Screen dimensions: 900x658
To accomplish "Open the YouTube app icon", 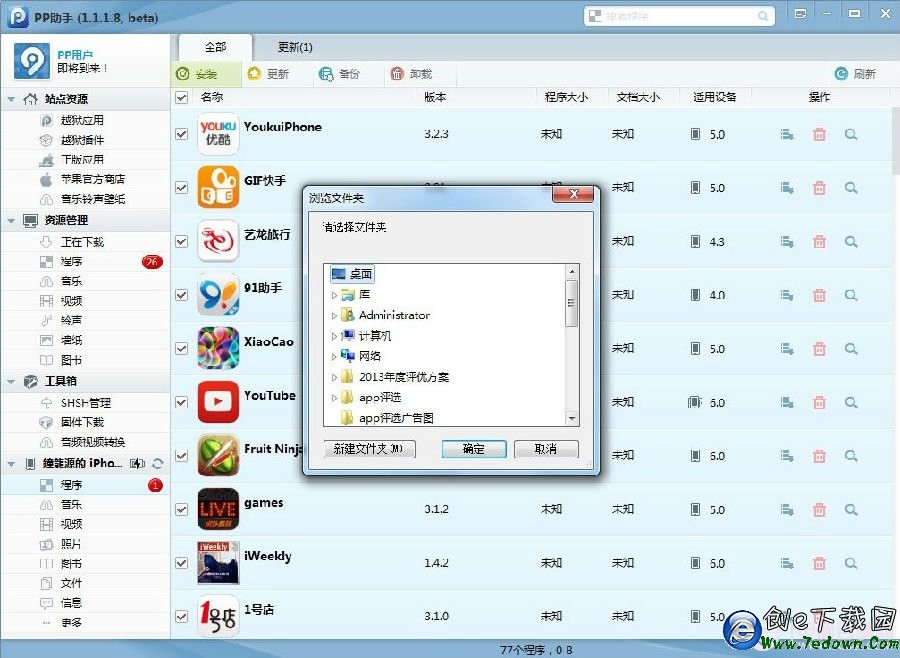I will (218, 402).
